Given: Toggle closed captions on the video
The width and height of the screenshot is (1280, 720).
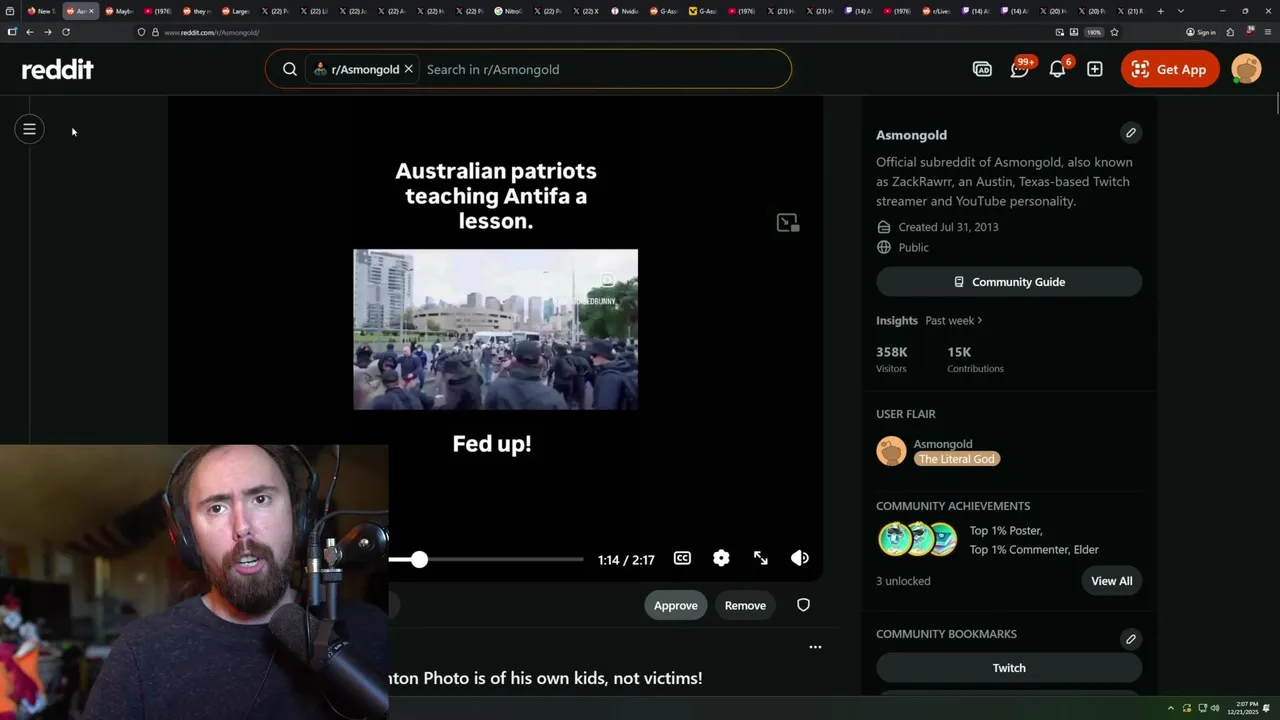Looking at the screenshot, I should [682, 558].
